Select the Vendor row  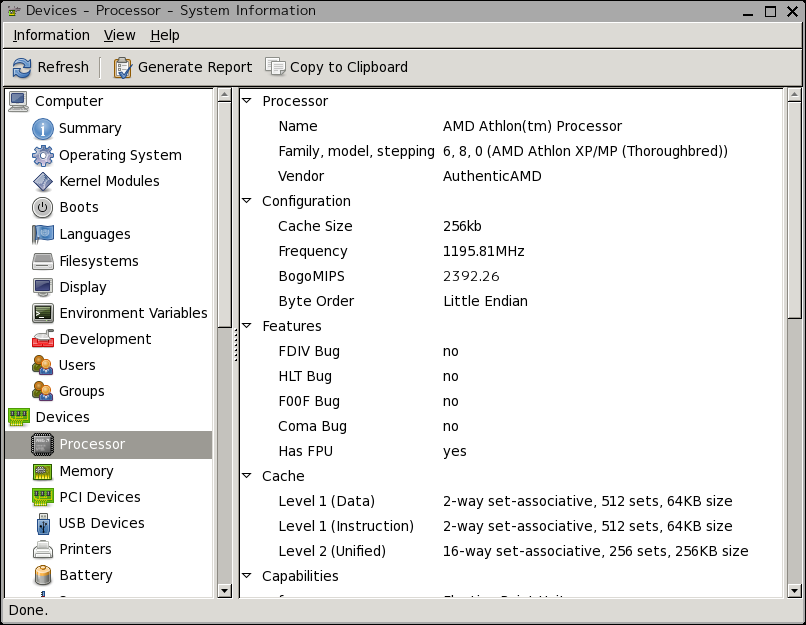[513, 176]
